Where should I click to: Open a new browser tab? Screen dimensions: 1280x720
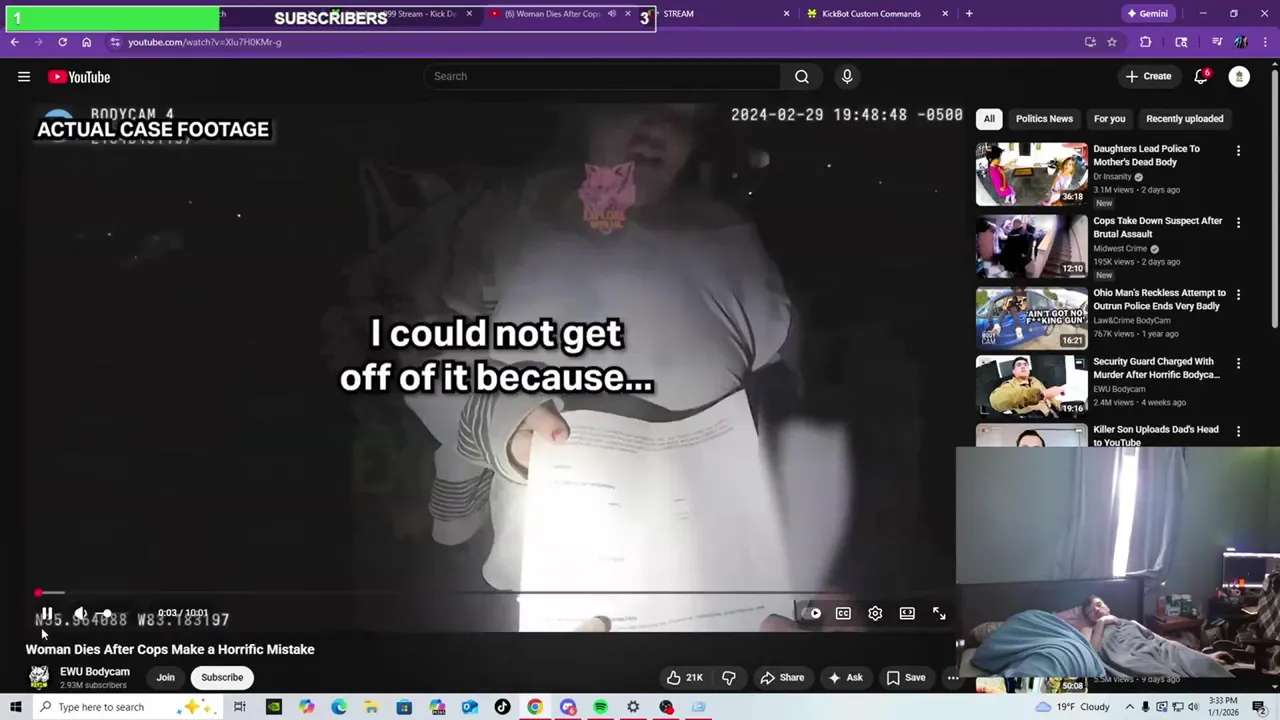[x=969, y=14]
